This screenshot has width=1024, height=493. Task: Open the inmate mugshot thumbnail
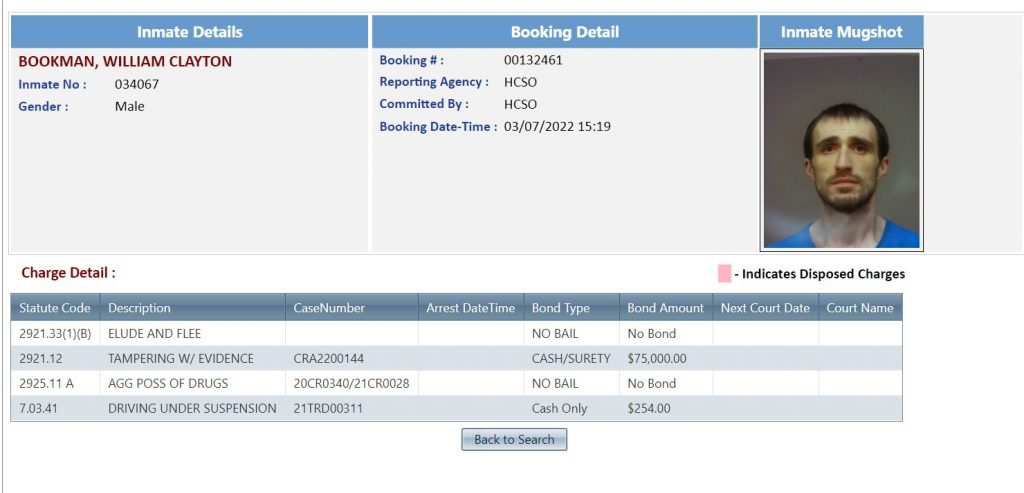842,150
